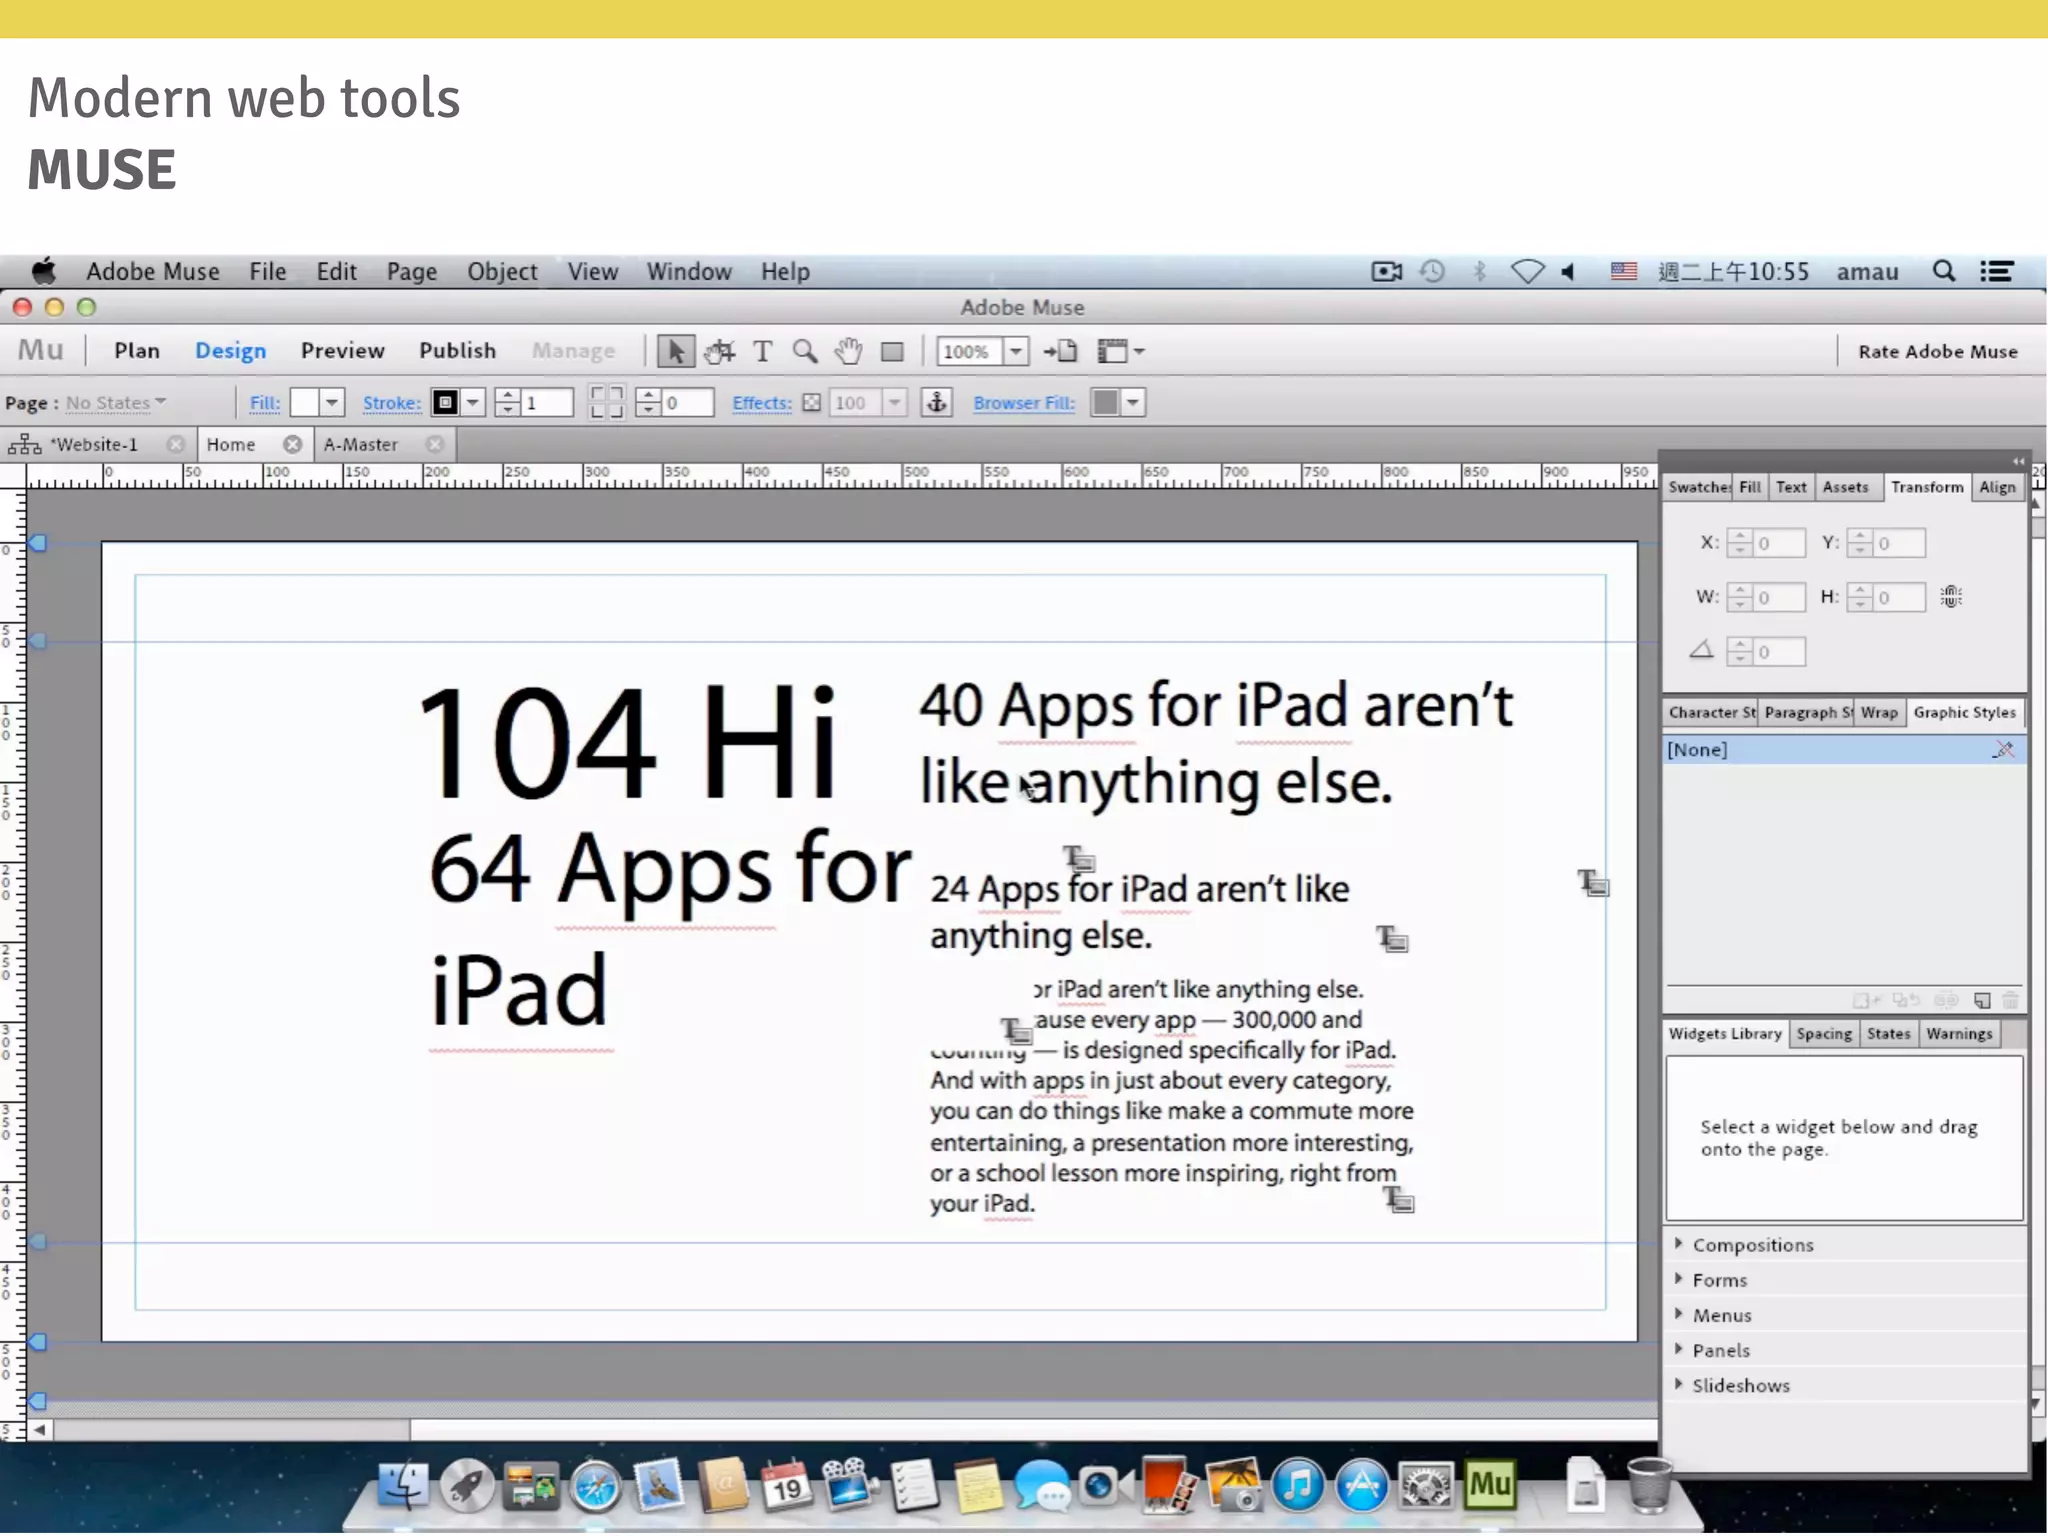Open App Store from the Dock
This screenshot has height=1536, width=2048.
pyautogui.click(x=1362, y=1485)
